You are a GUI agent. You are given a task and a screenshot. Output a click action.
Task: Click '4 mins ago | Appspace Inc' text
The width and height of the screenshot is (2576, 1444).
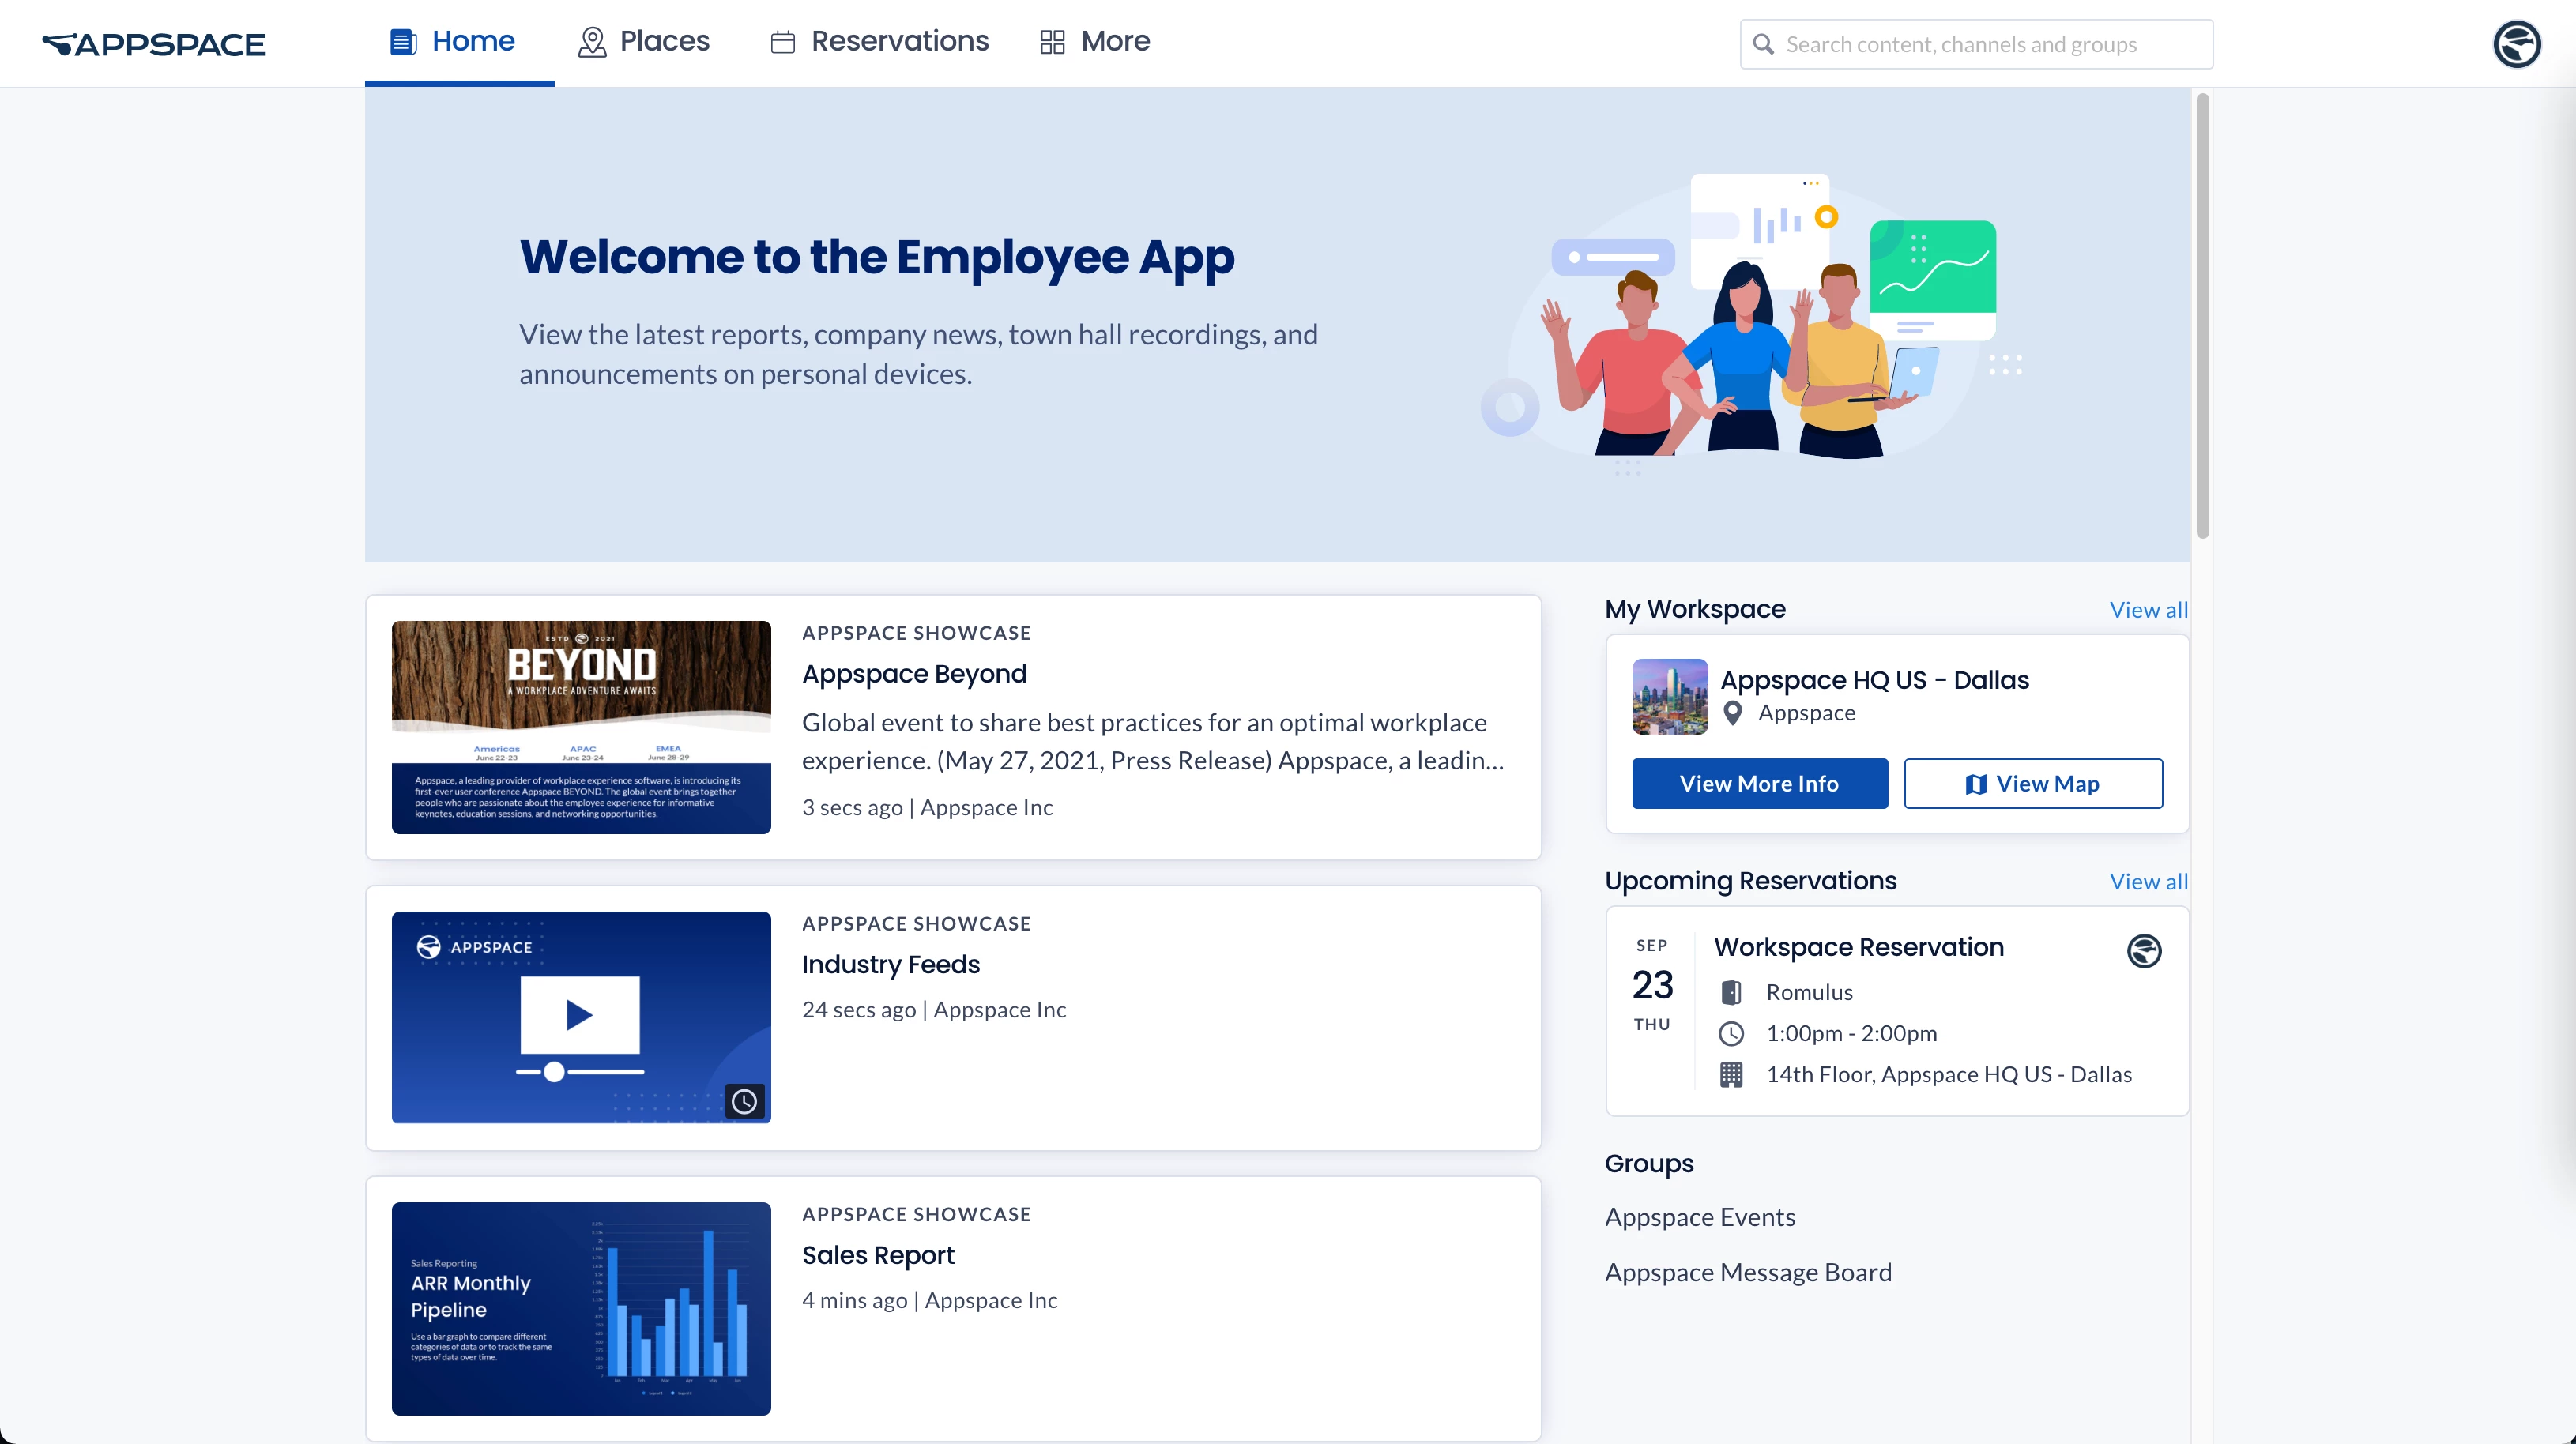(929, 1301)
